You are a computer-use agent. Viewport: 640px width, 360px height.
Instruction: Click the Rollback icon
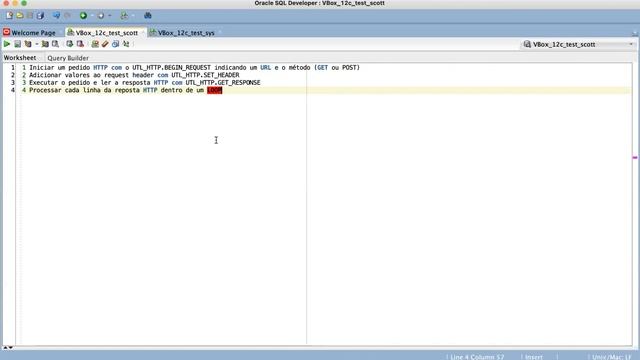click(x=80, y=44)
